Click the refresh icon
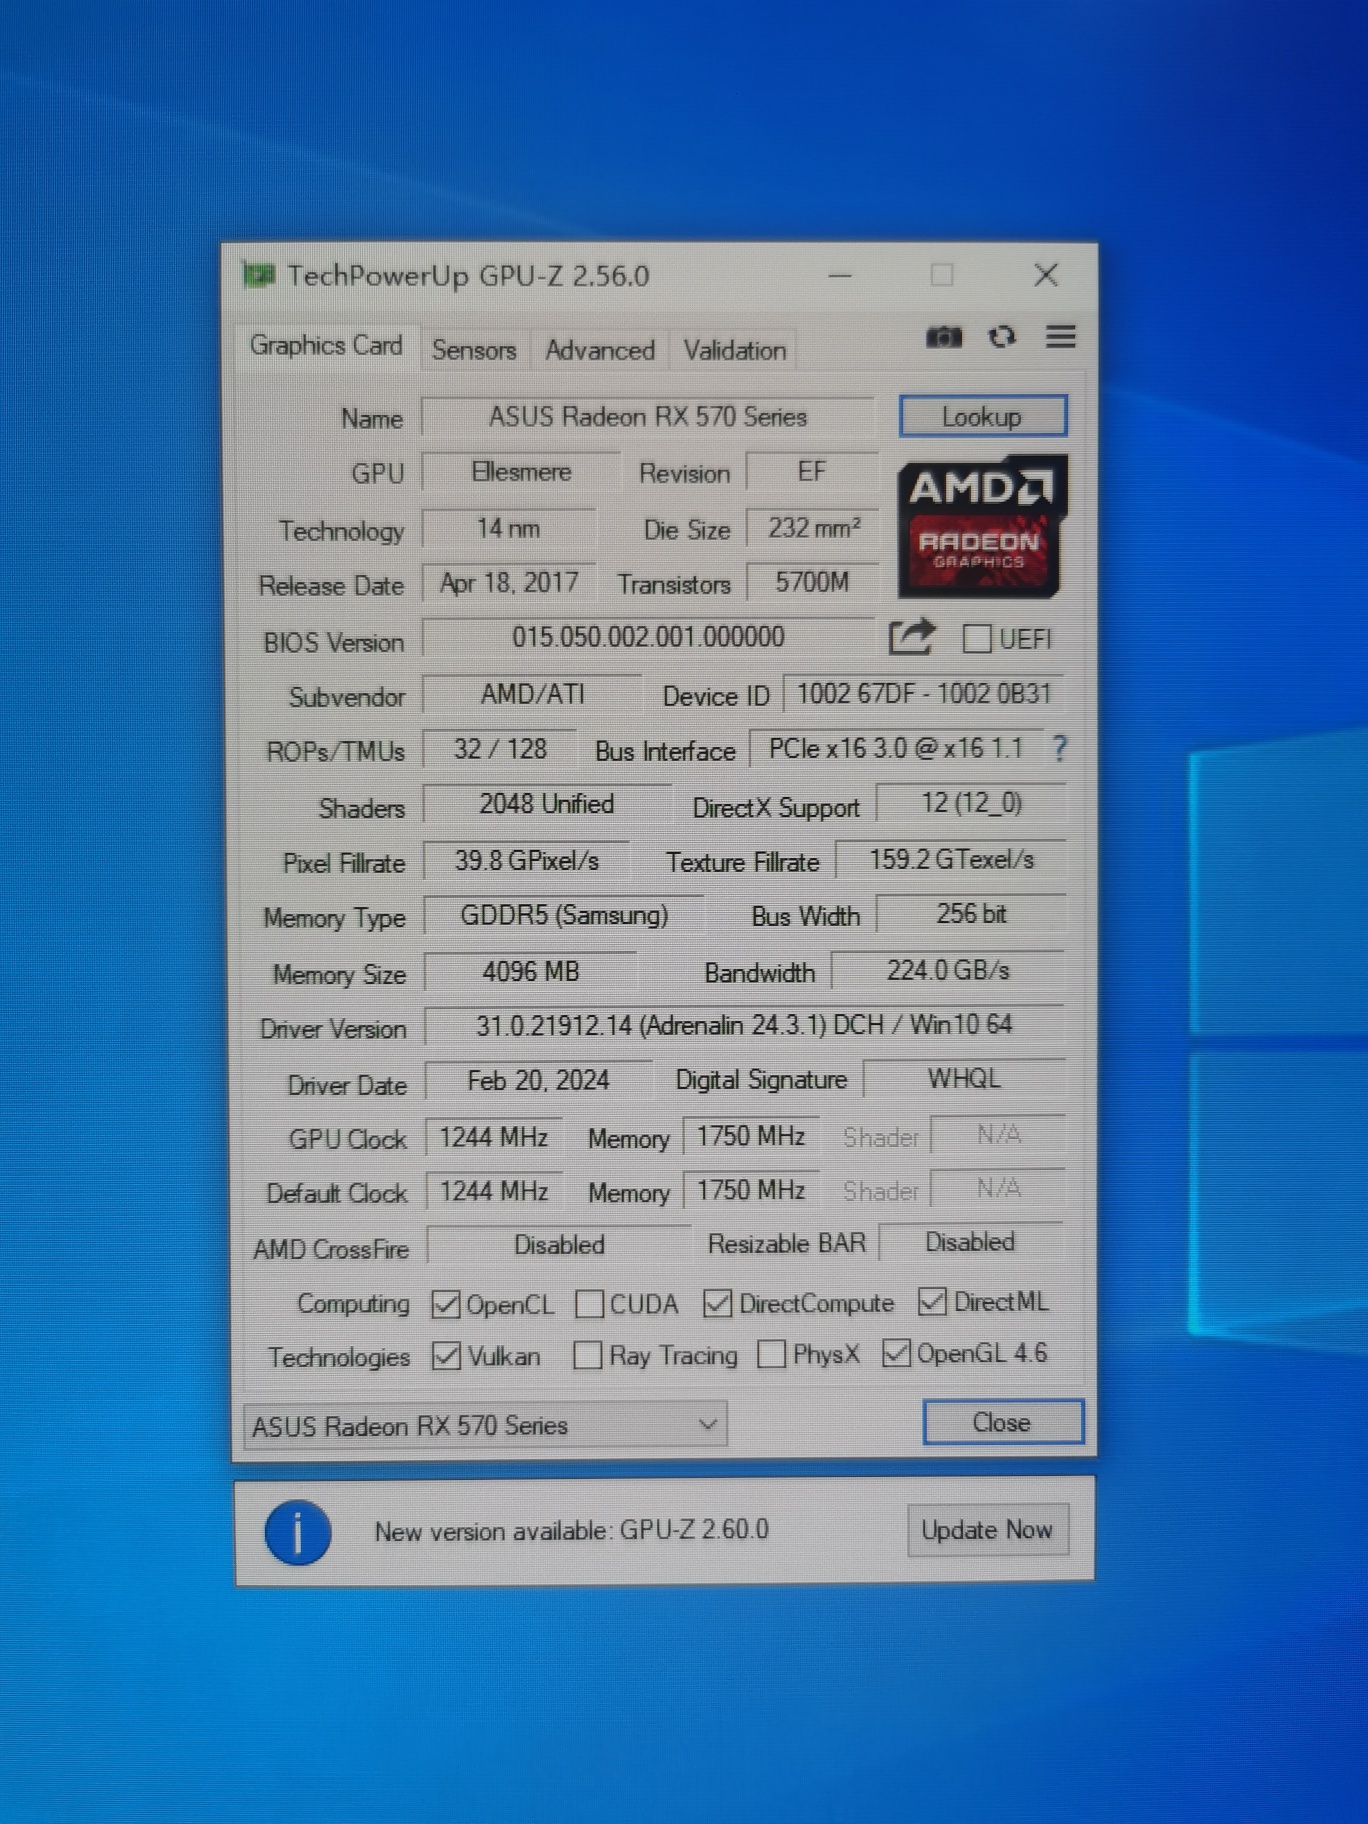This screenshot has width=1368, height=1824. (1002, 337)
